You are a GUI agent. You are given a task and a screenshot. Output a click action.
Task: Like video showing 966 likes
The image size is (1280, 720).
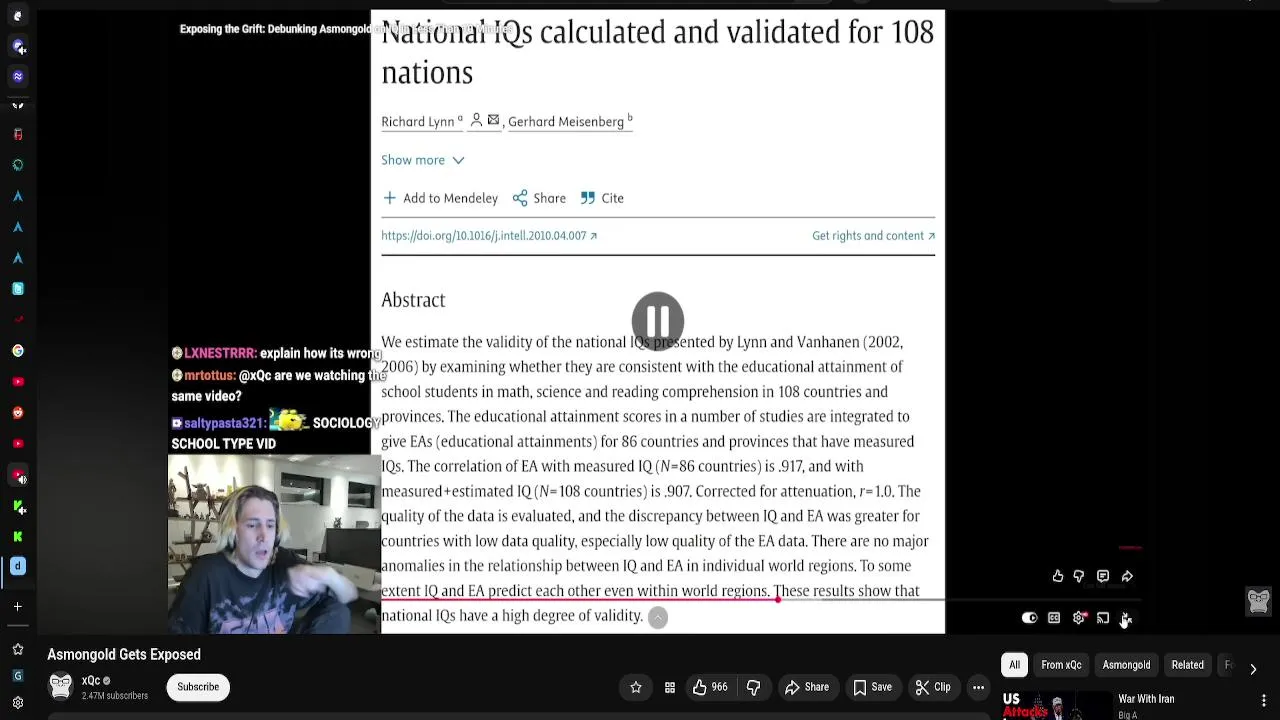pos(711,687)
